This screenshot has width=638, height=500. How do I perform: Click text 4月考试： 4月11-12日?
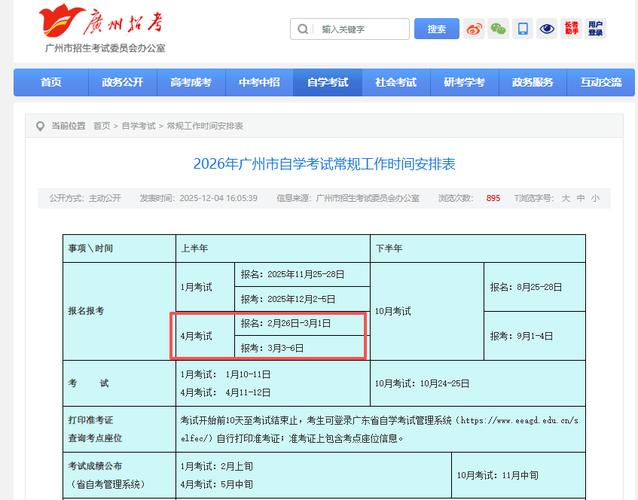click(225, 393)
